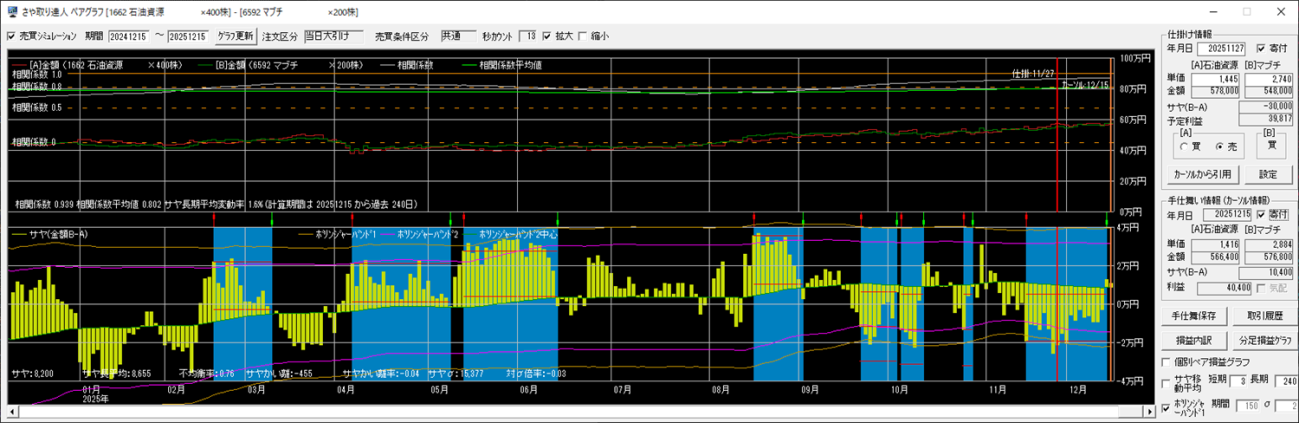This screenshot has width=1299, height=423.
Task: Open the 取引履歴 trade history
Action: click(x=1265, y=316)
